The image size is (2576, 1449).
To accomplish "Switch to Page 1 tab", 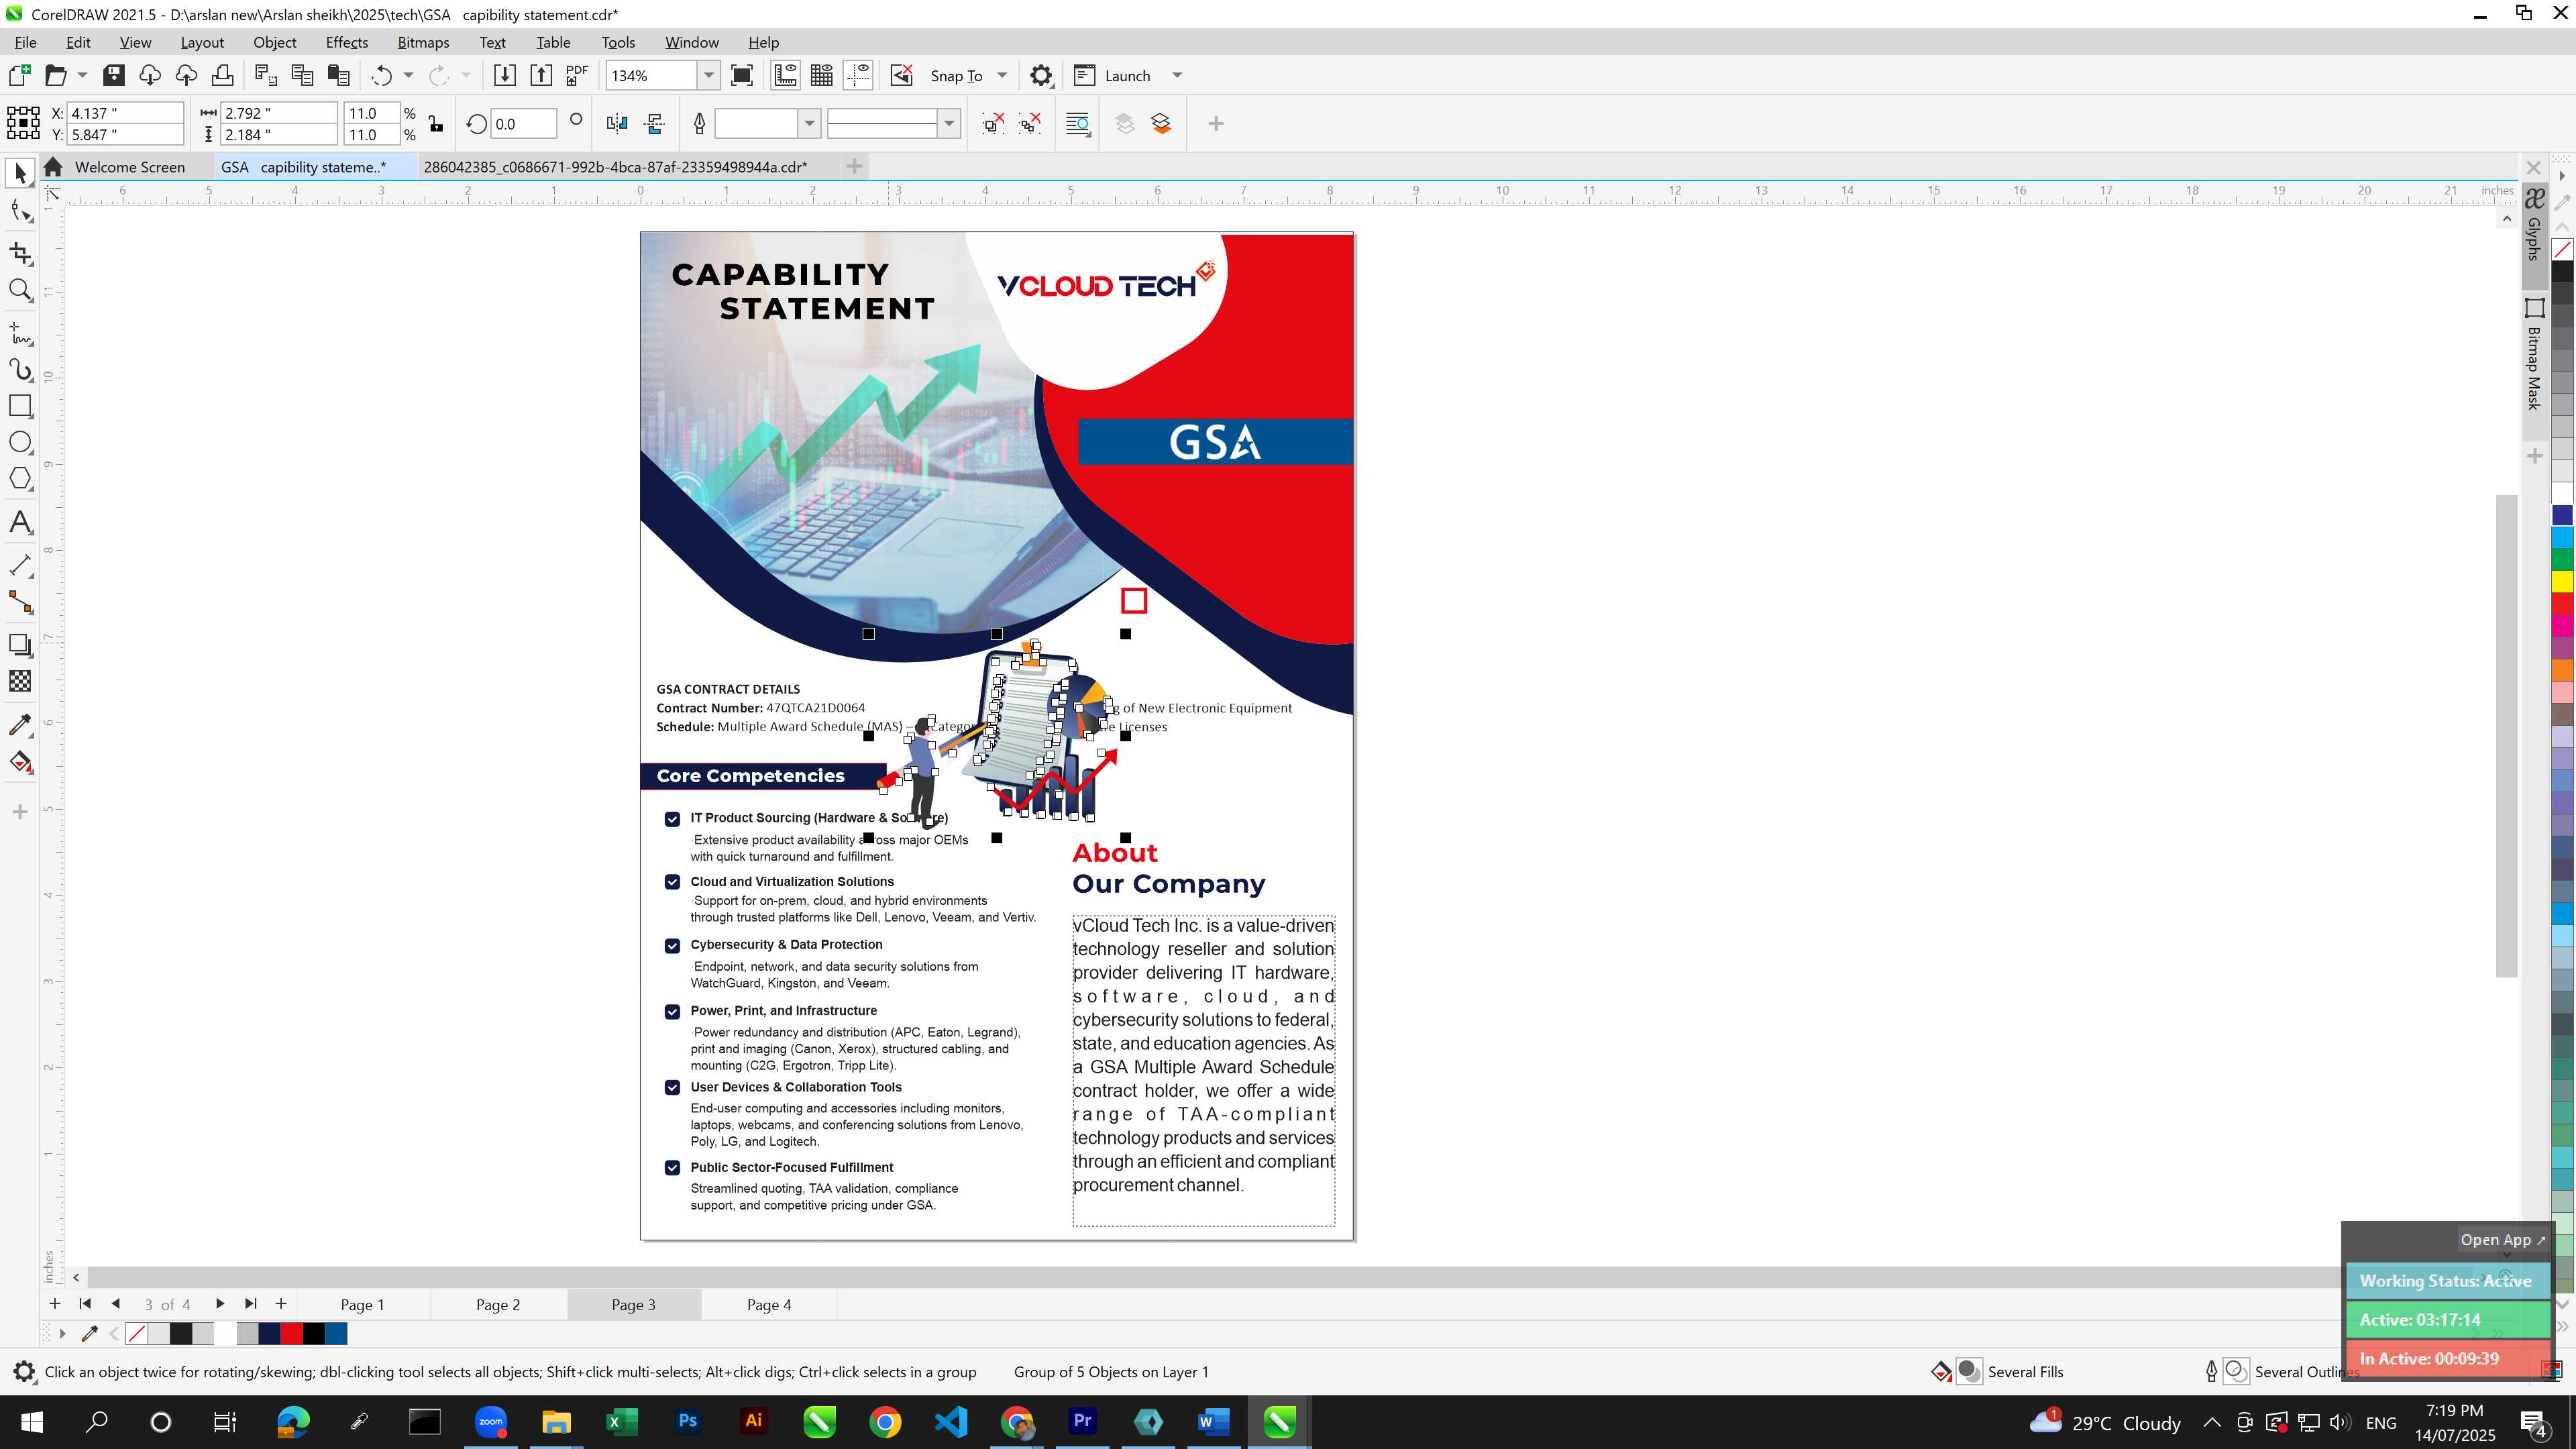I will click(362, 1304).
